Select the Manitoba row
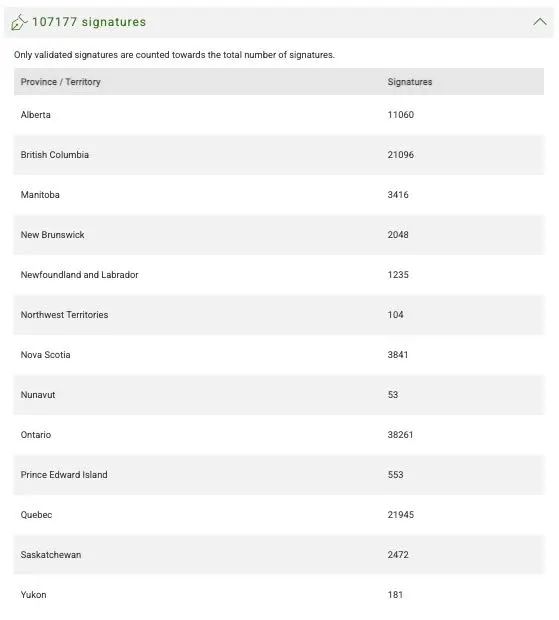 (279, 195)
